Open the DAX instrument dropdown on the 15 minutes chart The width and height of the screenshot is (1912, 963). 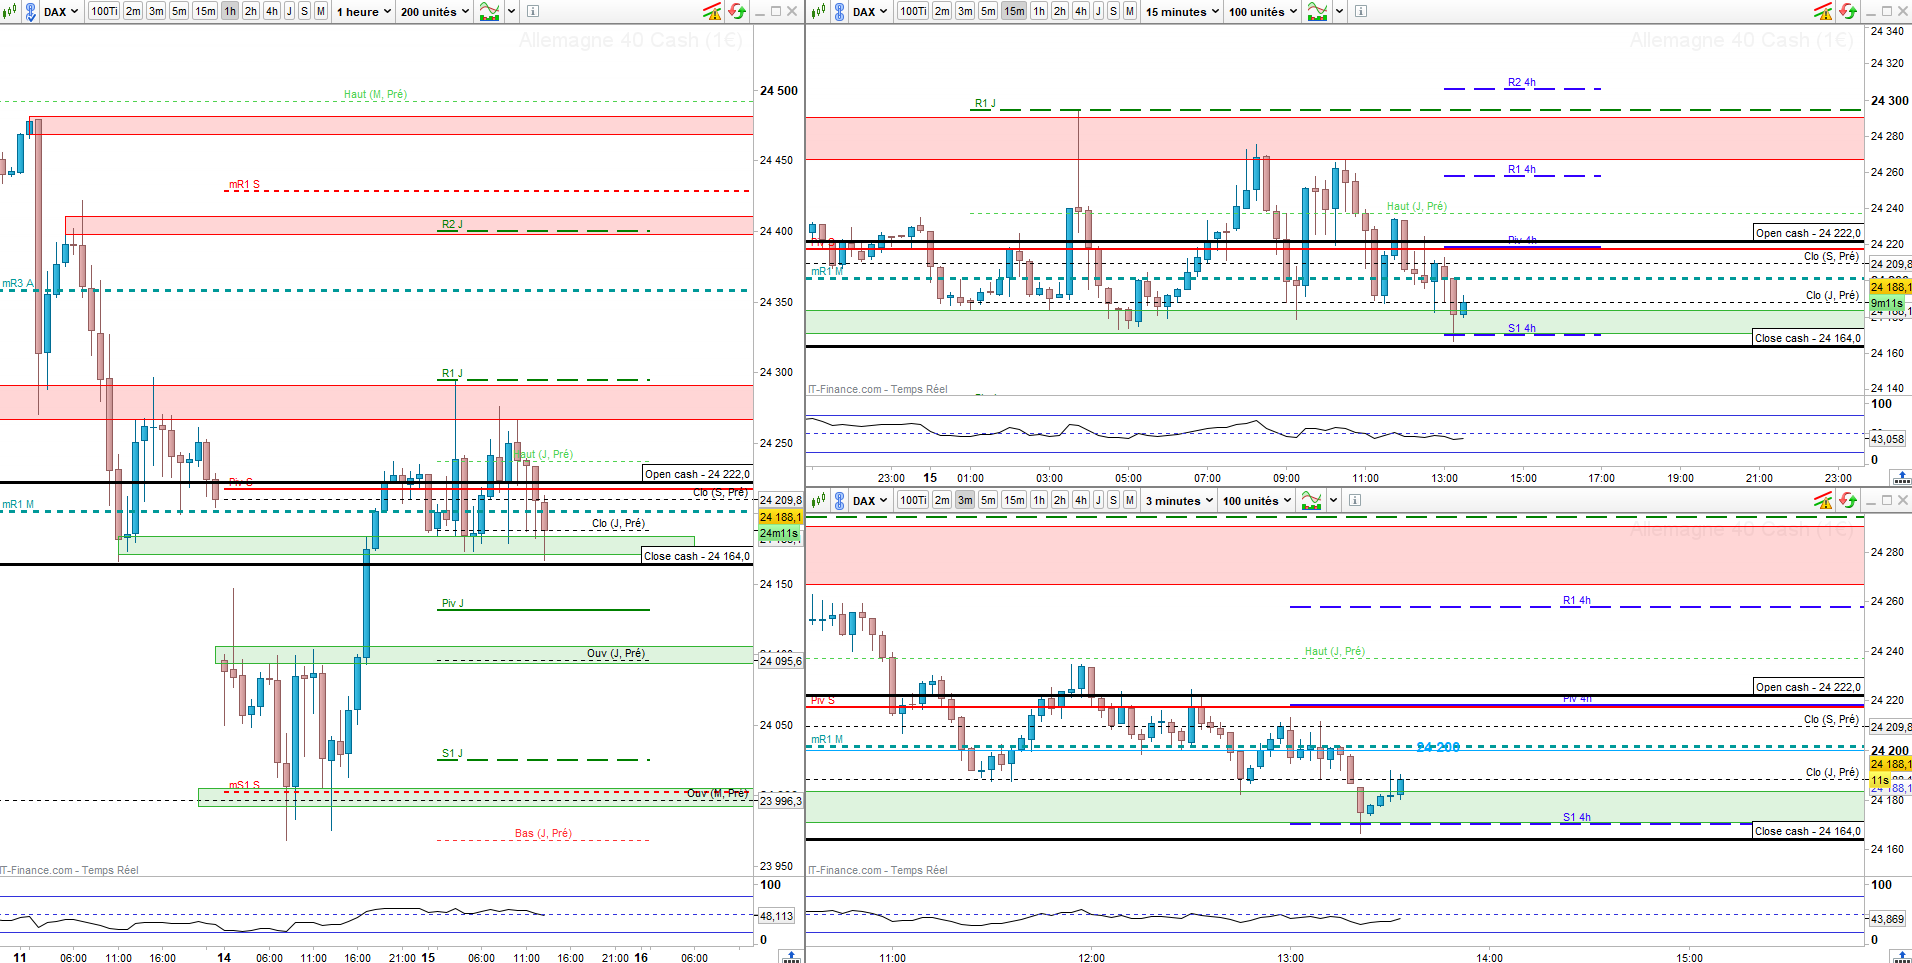coord(870,12)
